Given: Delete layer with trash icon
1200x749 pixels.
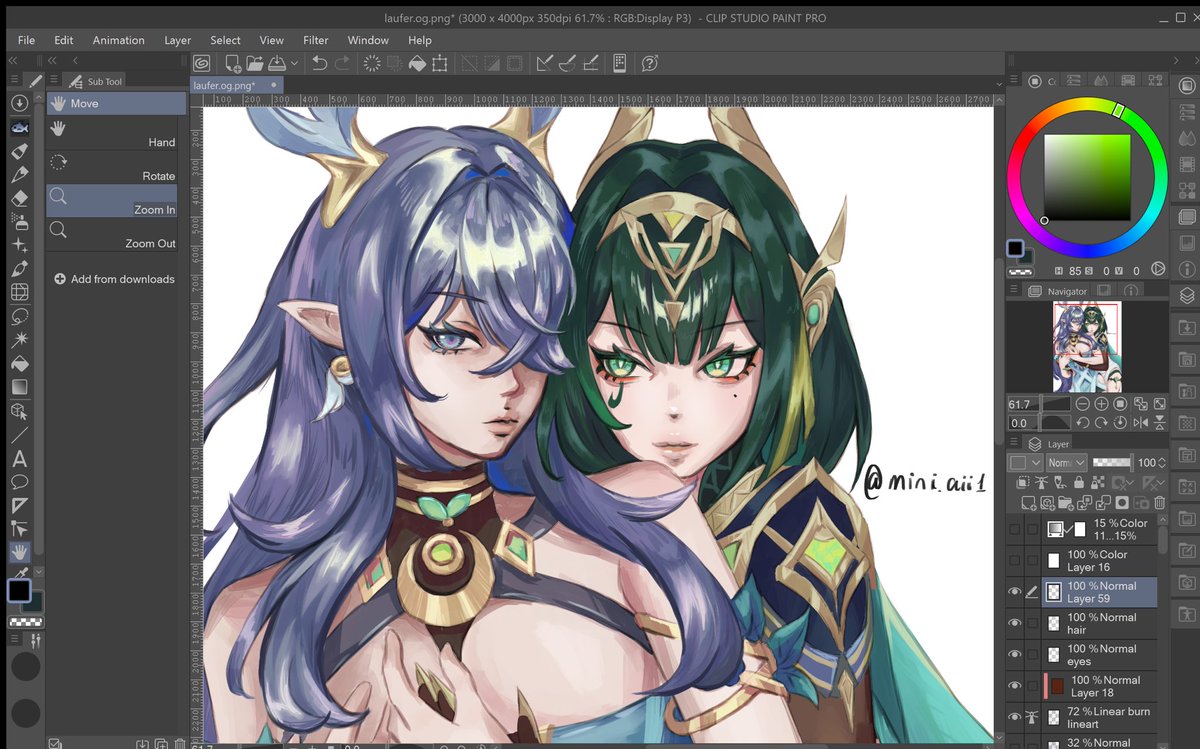Looking at the screenshot, I should (1159, 503).
